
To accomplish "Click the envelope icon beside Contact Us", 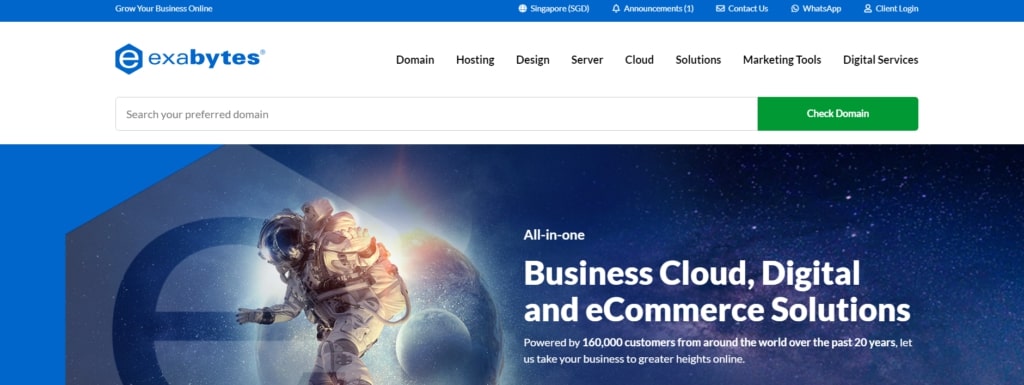I will (720, 8).
